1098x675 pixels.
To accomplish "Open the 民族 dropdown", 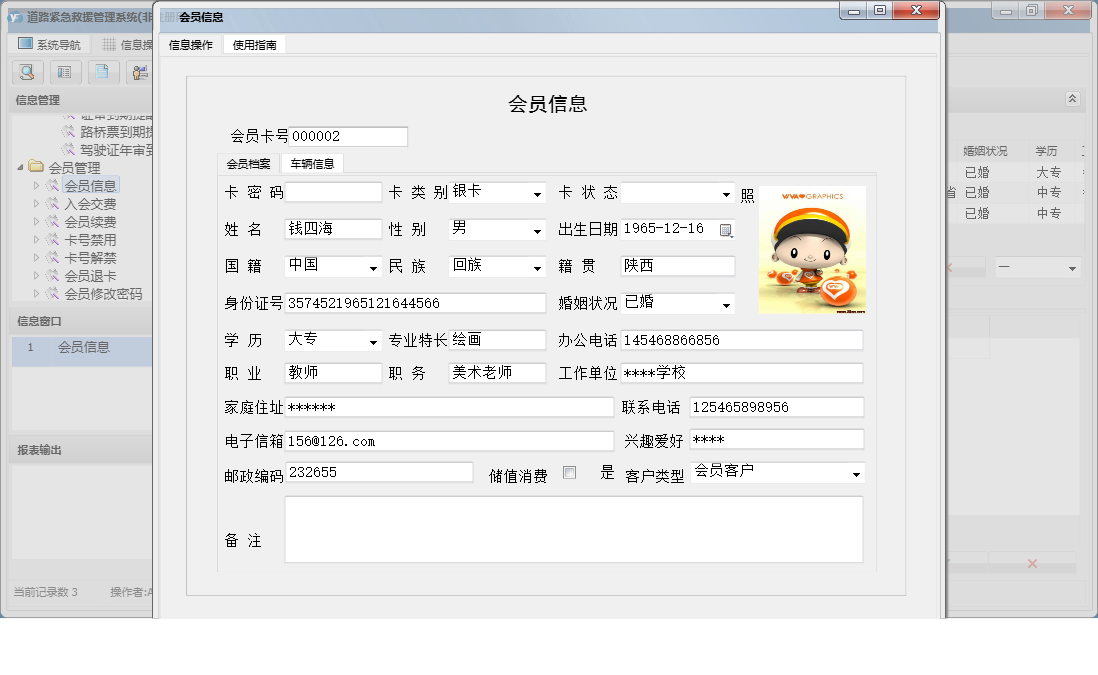I will click(537, 267).
